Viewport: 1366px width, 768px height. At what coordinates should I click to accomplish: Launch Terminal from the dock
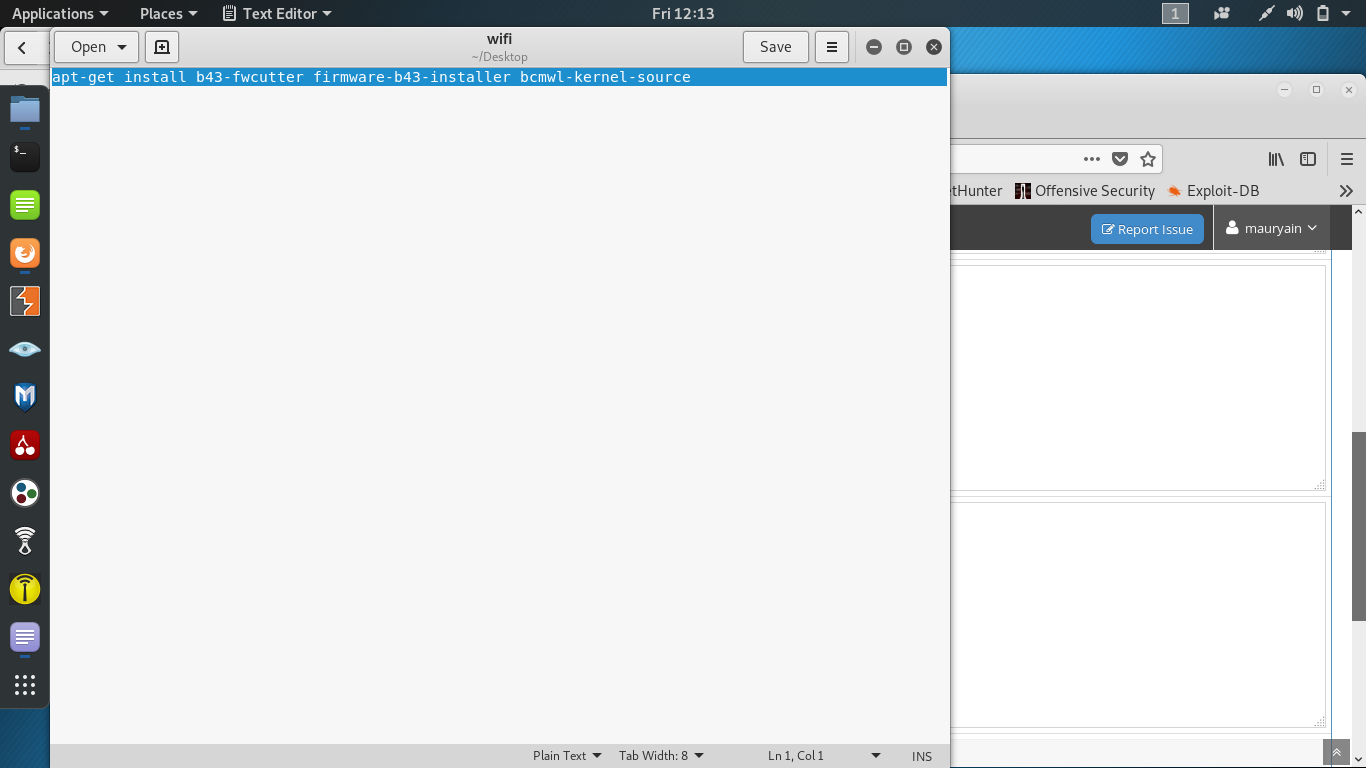click(25, 157)
